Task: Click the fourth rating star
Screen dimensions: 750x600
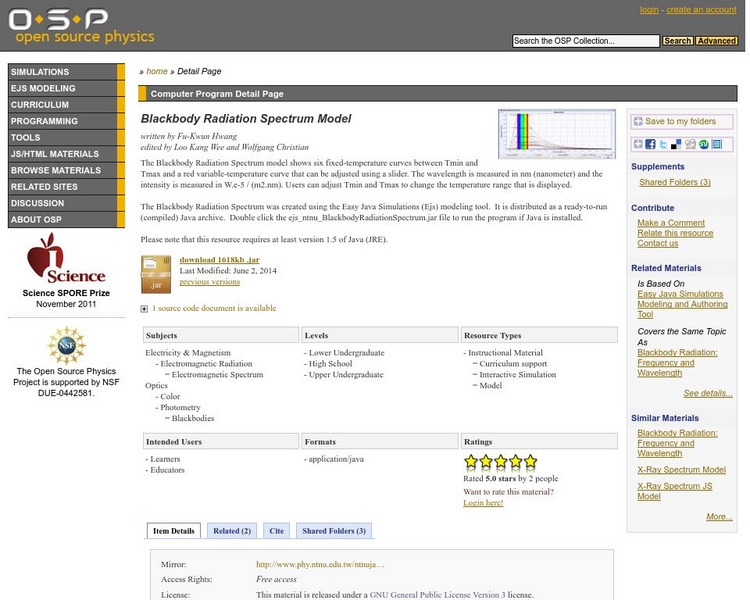Action: pyautogui.click(x=516, y=462)
